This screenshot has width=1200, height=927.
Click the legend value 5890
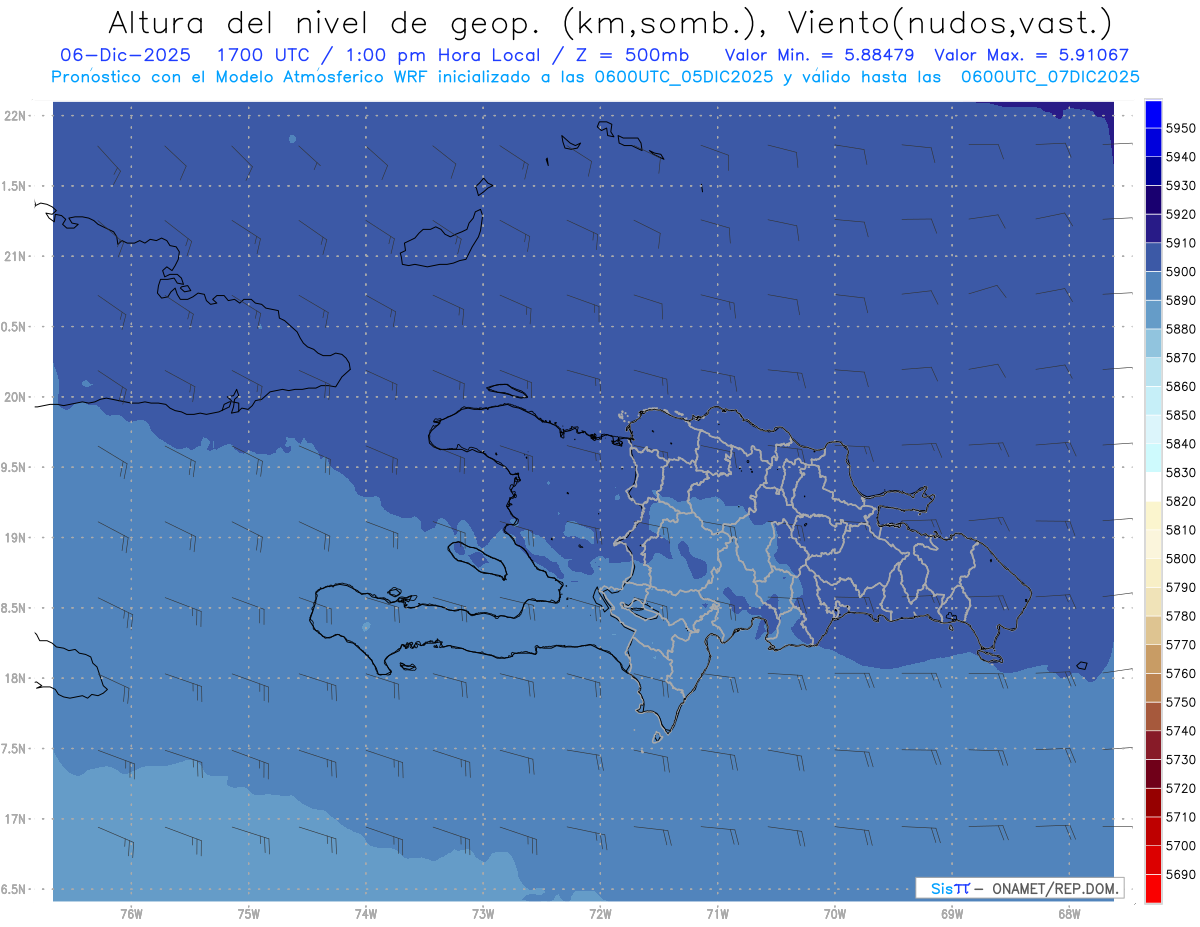[x=1180, y=300]
